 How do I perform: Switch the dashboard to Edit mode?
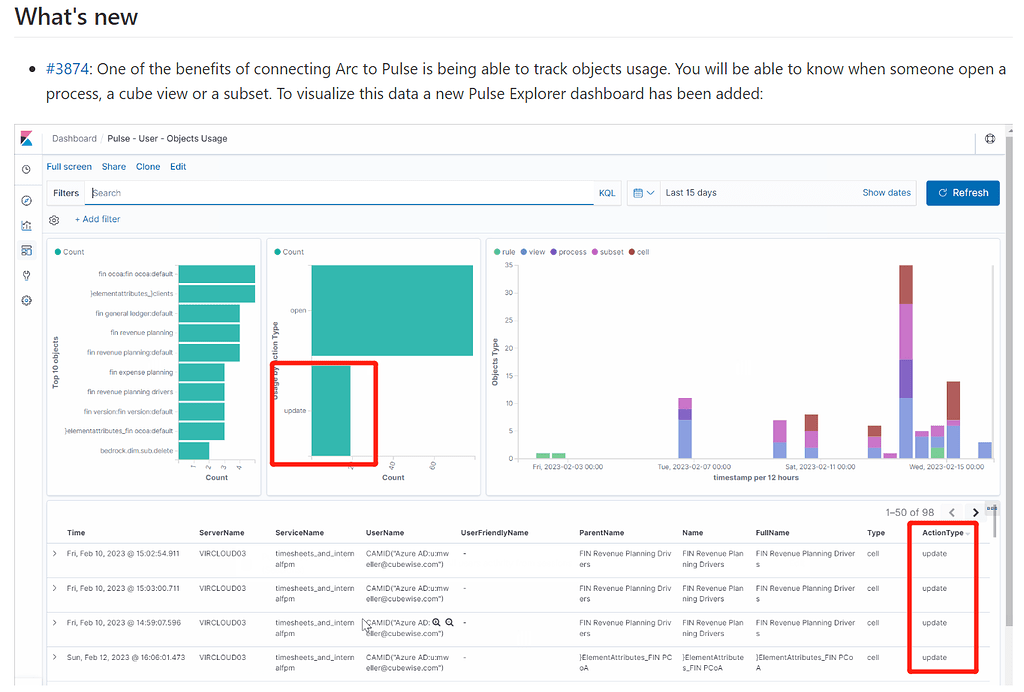click(x=178, y=166)
